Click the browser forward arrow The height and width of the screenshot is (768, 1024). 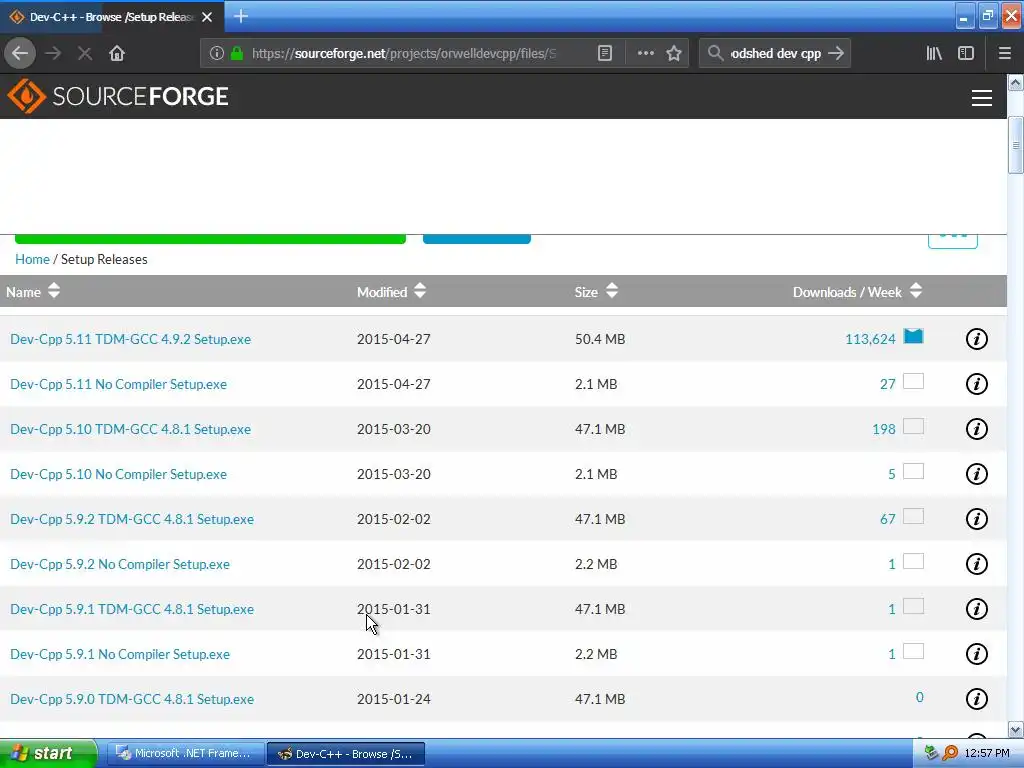click(54, 54)
